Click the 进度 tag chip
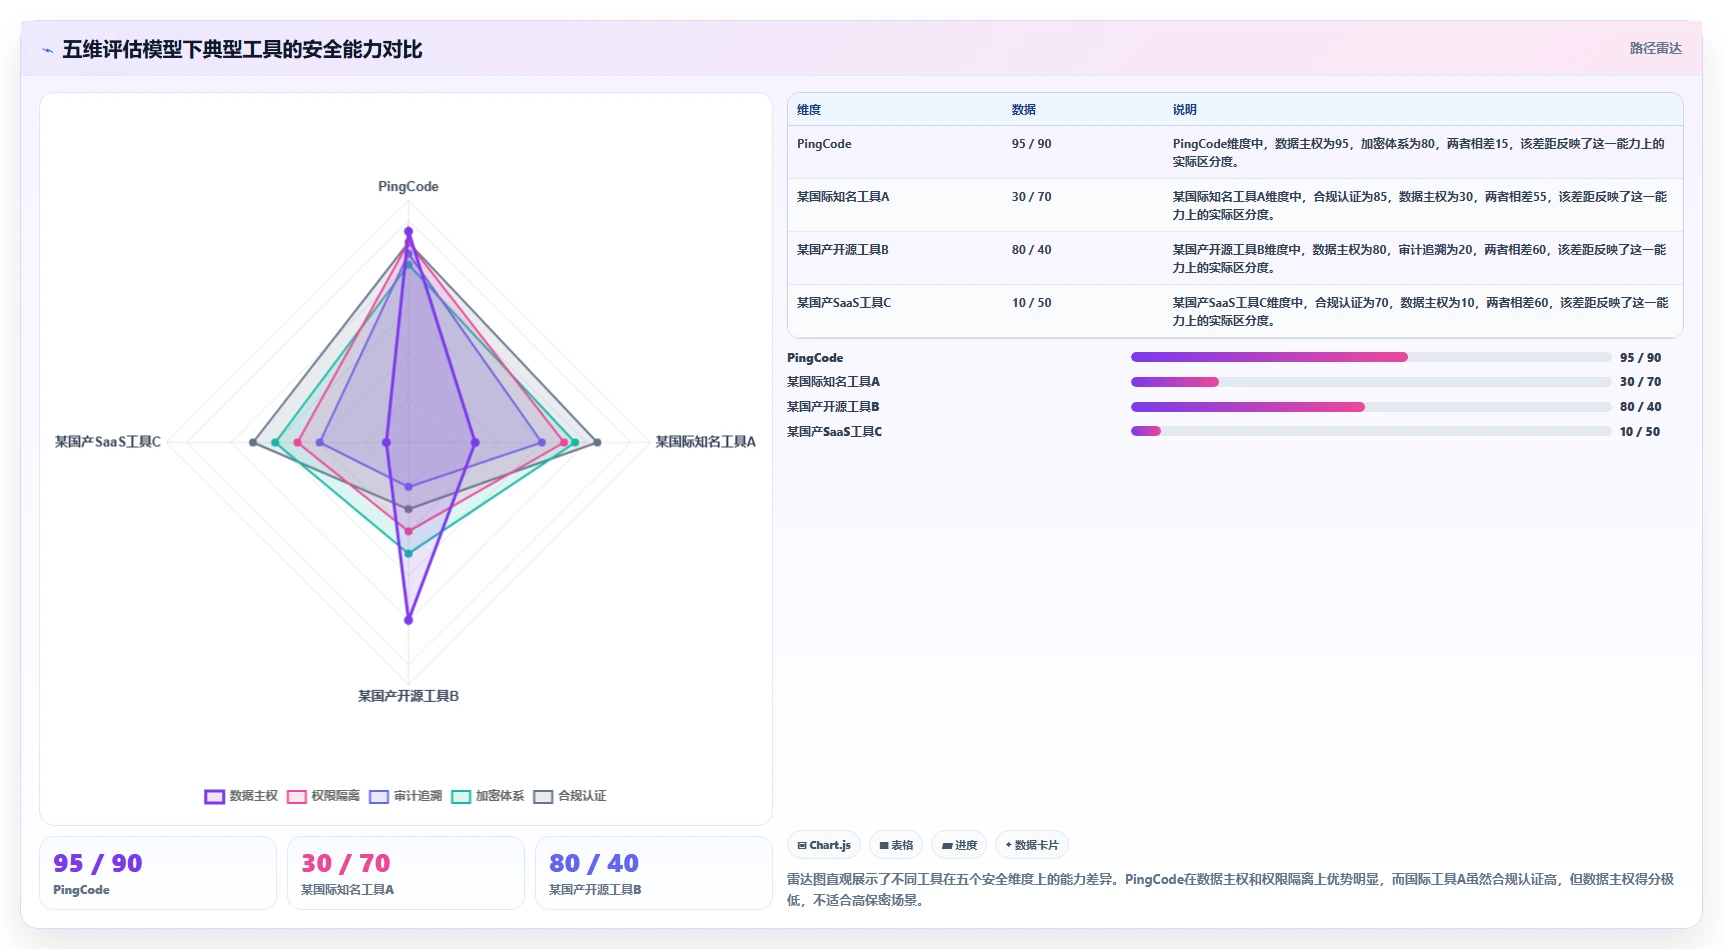This screenshot has width=1723, height=949. (959, 845)
